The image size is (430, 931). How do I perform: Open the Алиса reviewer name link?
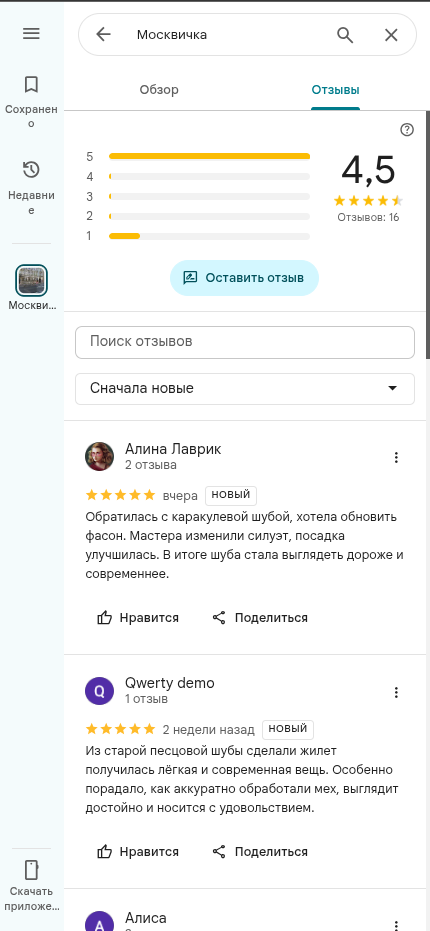pos(146,918)
